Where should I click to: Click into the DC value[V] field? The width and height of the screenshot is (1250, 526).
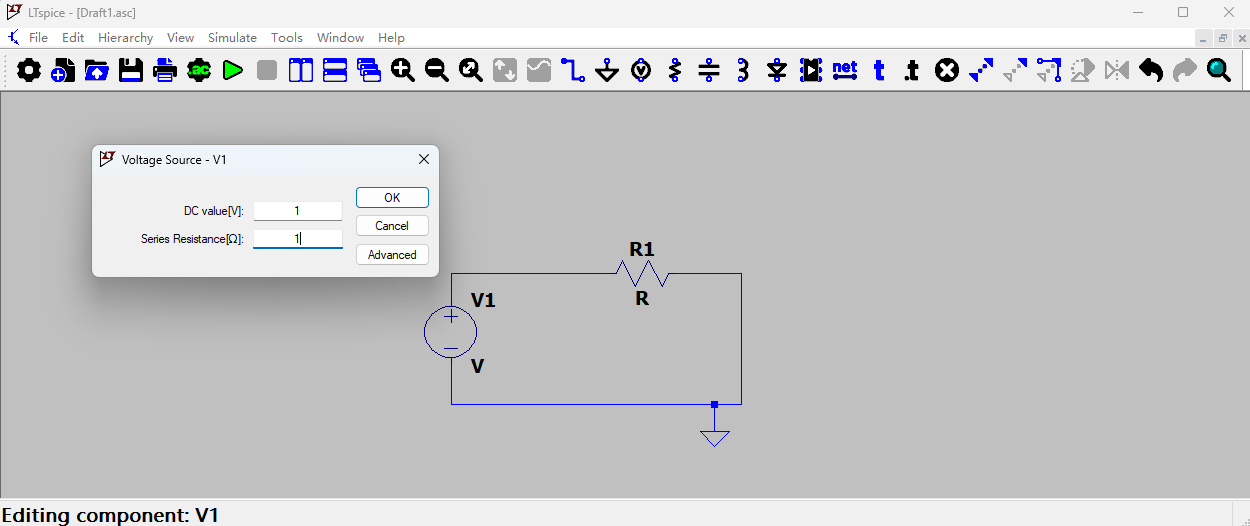point(298,211)
